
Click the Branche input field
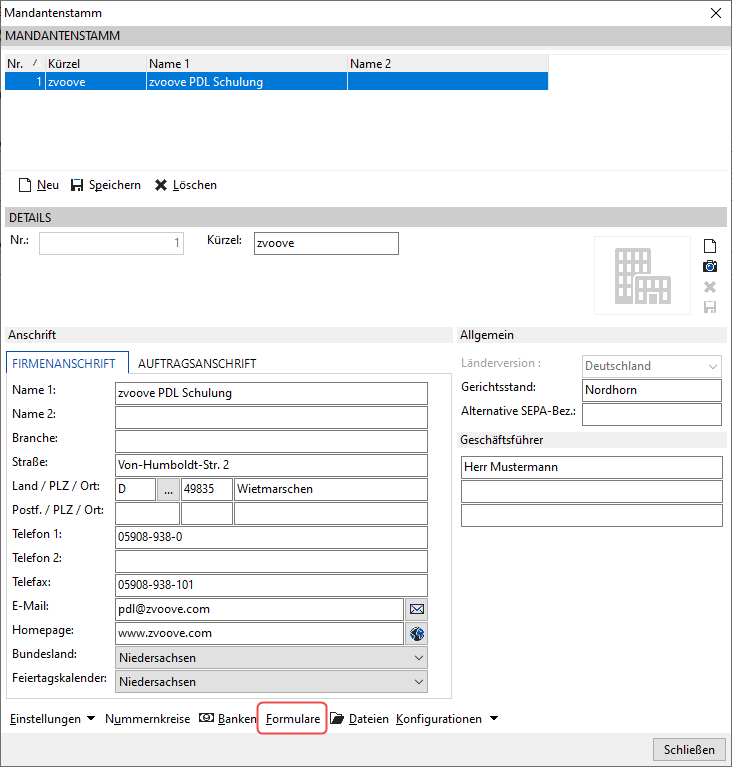271,442
